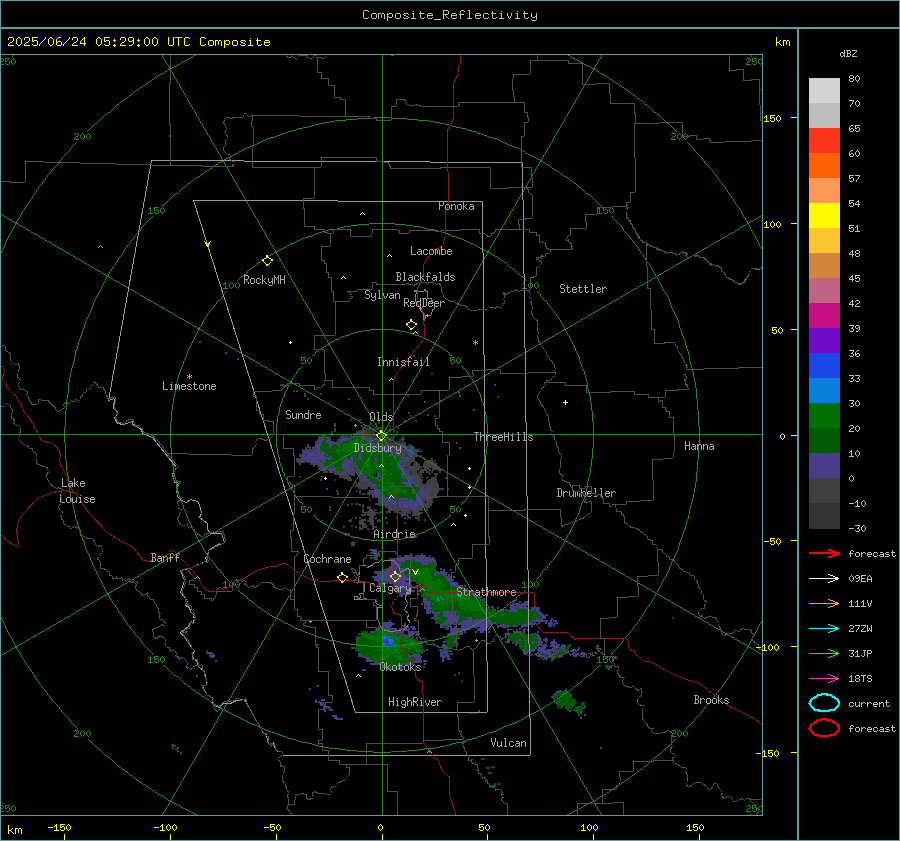Click the Didsbury label
900x841 pixels.
378,448
